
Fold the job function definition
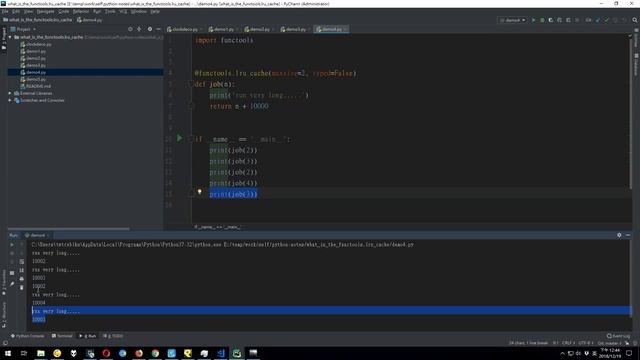point(191,84)
